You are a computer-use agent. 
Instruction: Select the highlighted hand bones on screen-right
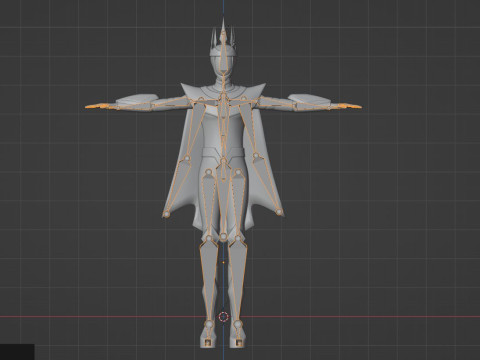coord(348,106)
